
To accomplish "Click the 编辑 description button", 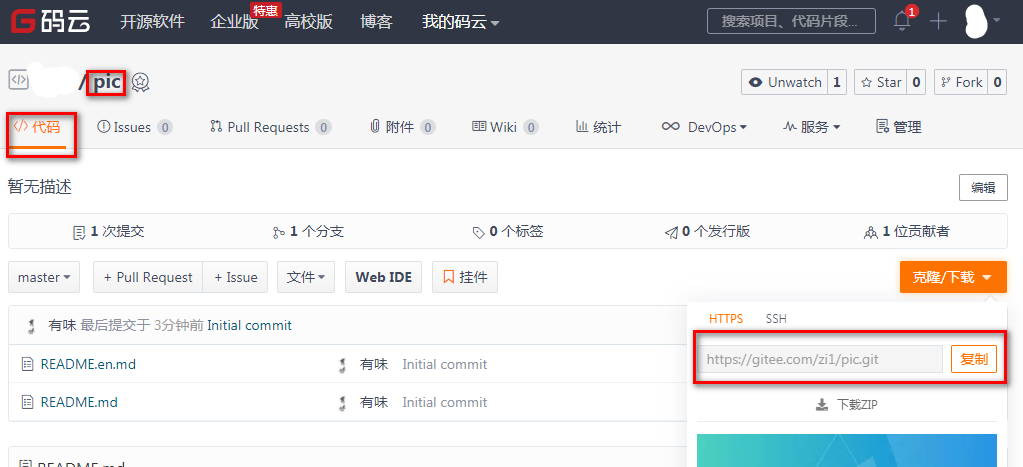I will tap(983, 188).
